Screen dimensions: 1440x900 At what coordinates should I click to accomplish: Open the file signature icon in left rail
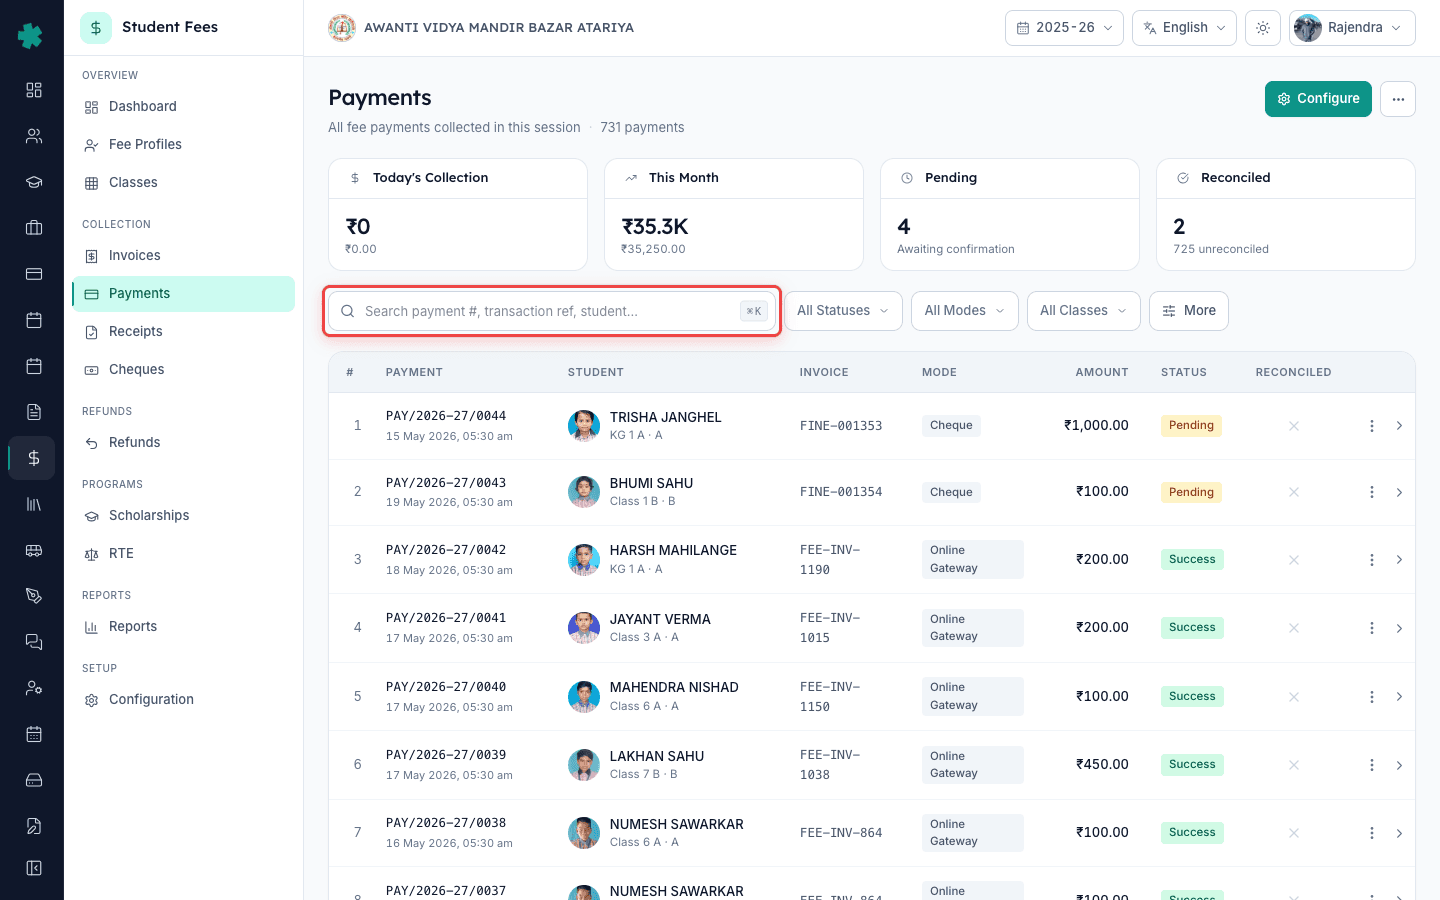(34, 826)
